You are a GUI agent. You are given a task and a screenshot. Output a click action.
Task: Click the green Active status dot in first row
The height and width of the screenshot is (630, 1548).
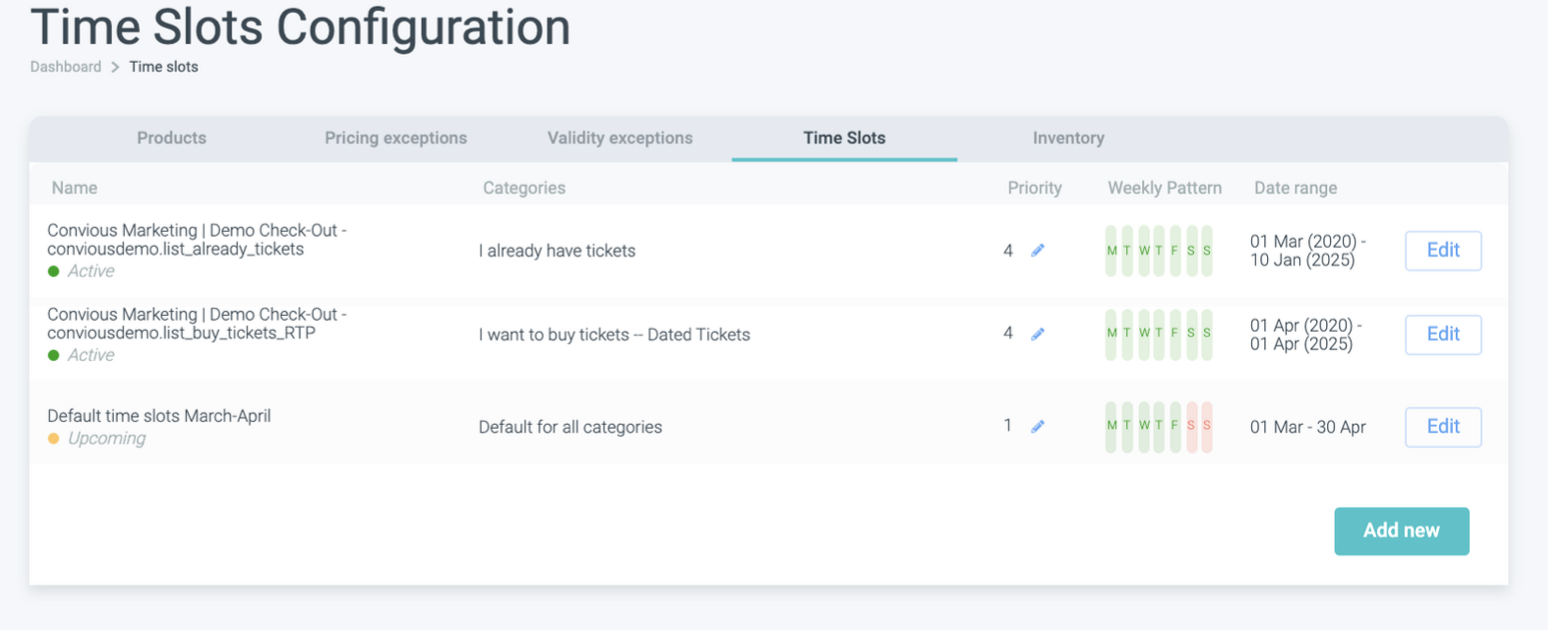point(54,272)
